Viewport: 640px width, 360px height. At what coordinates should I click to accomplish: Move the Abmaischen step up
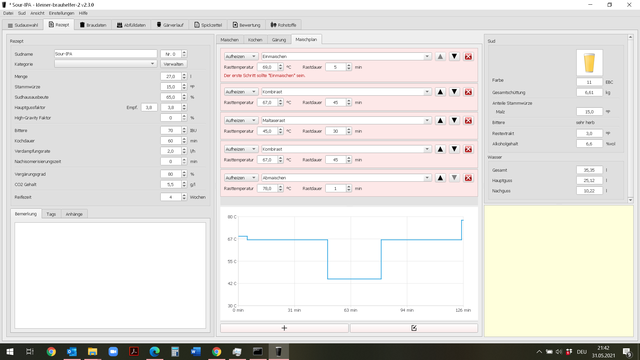[x=440, y=178]
